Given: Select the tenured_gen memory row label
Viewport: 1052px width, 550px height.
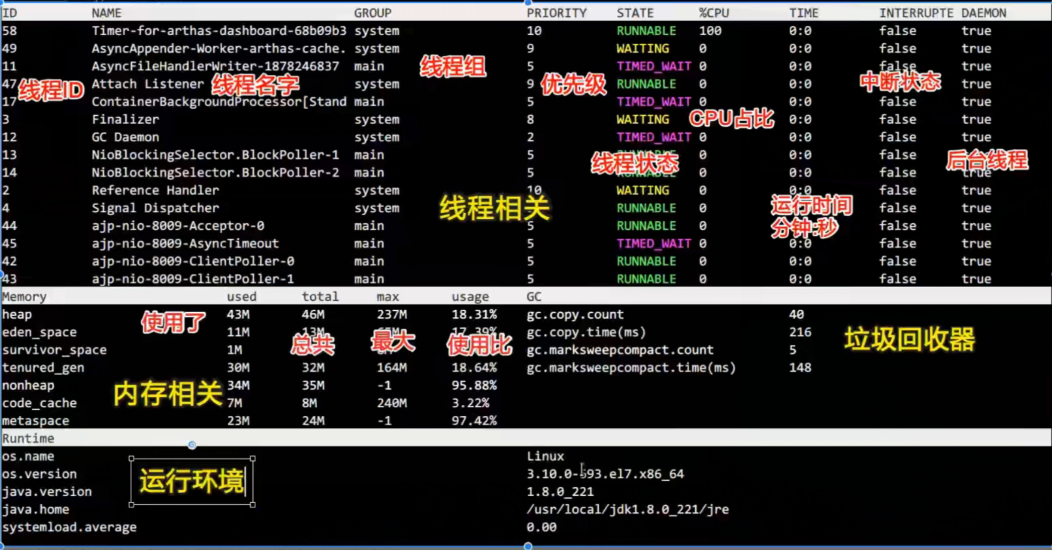Looking at the screenshot, I should (43, 368).
